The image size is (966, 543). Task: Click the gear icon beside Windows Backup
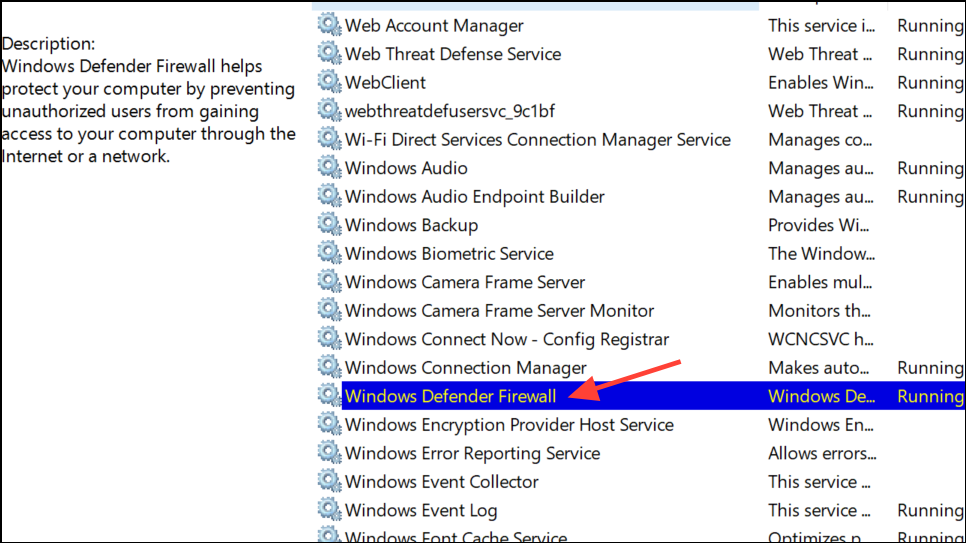tap(329, 225)
